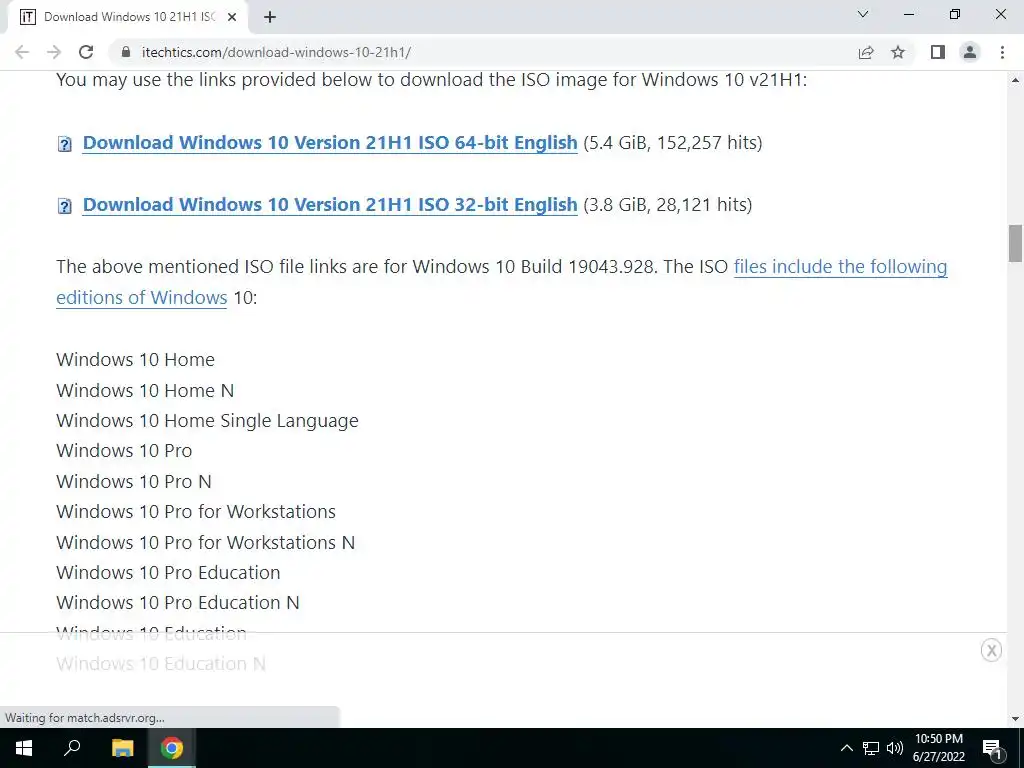
Task: Click the browser forward arrow
Action: [x=54, y=52]
